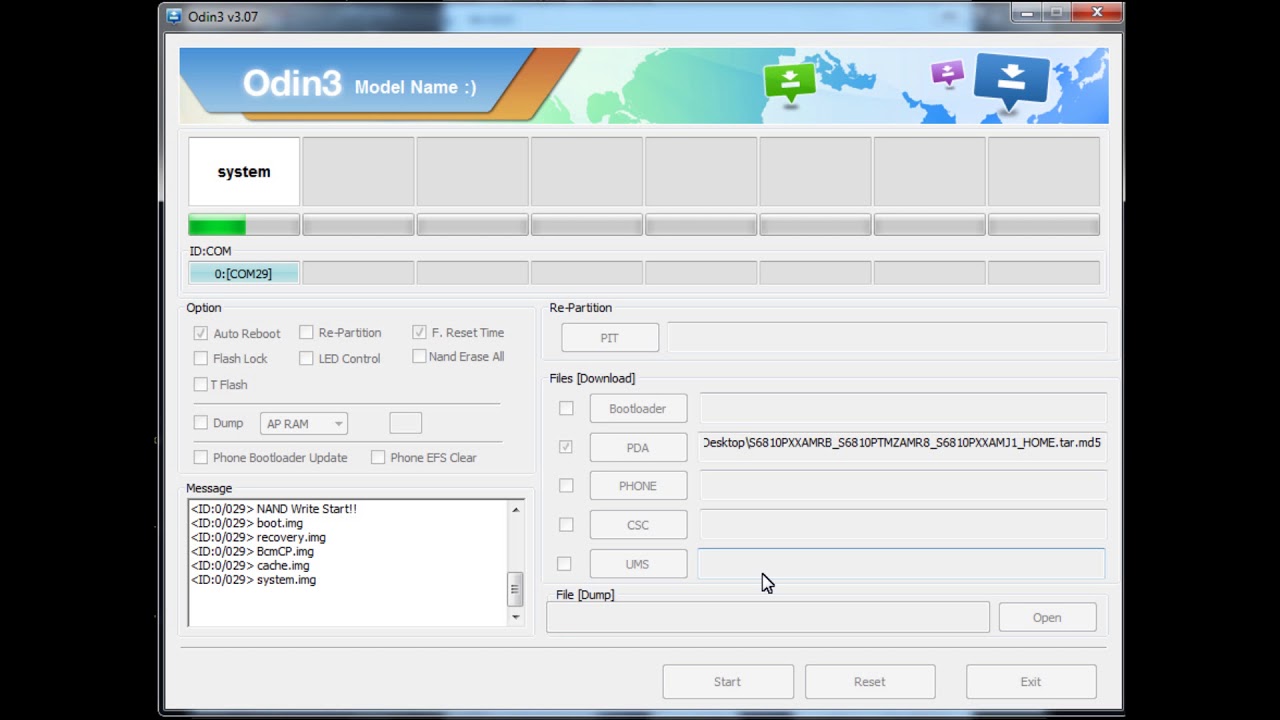This screenshot has height=720, width=1280.
Task: Click the PIT button
Action: tap(610, 338)
